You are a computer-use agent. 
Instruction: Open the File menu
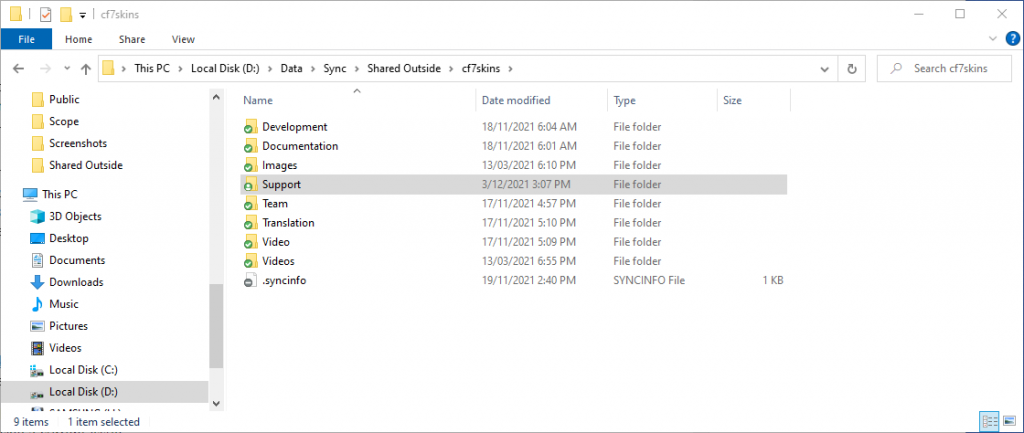point(26,39)
